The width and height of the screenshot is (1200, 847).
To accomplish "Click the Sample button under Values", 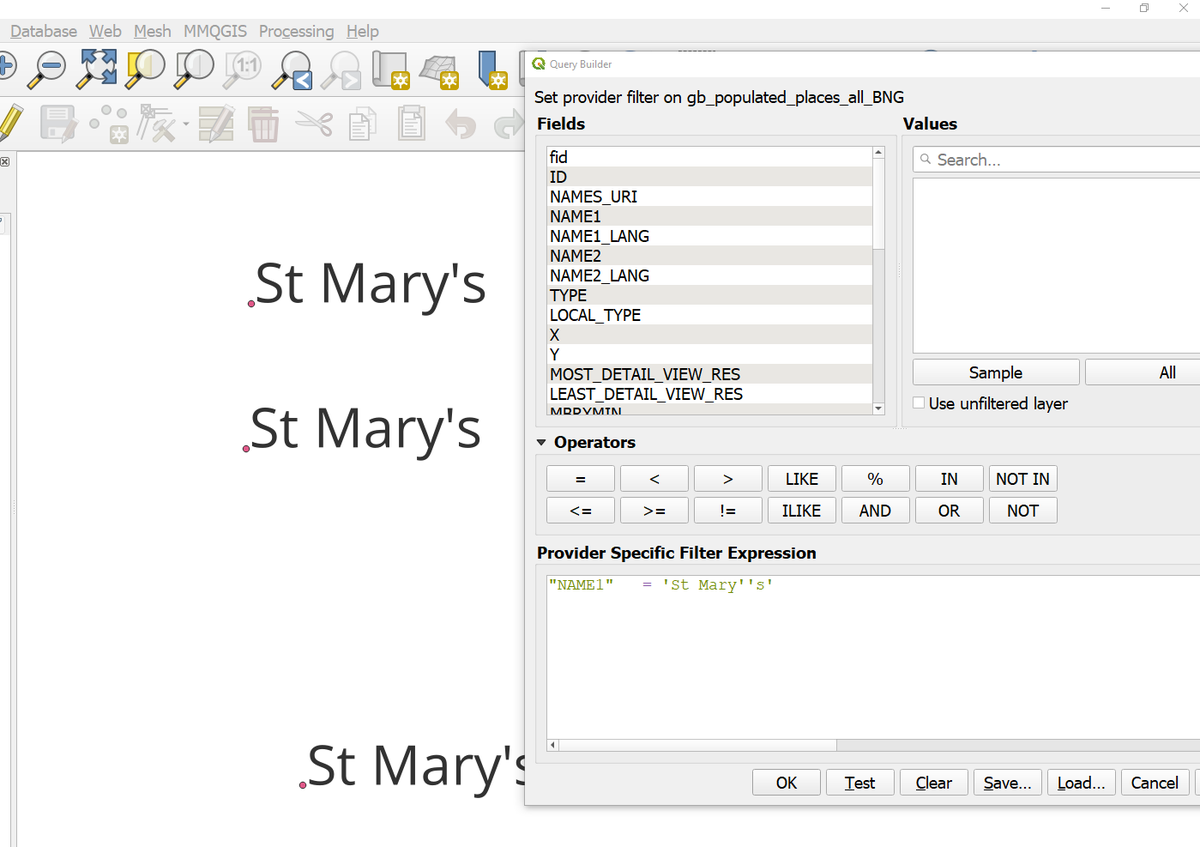I will pos(994,371).
